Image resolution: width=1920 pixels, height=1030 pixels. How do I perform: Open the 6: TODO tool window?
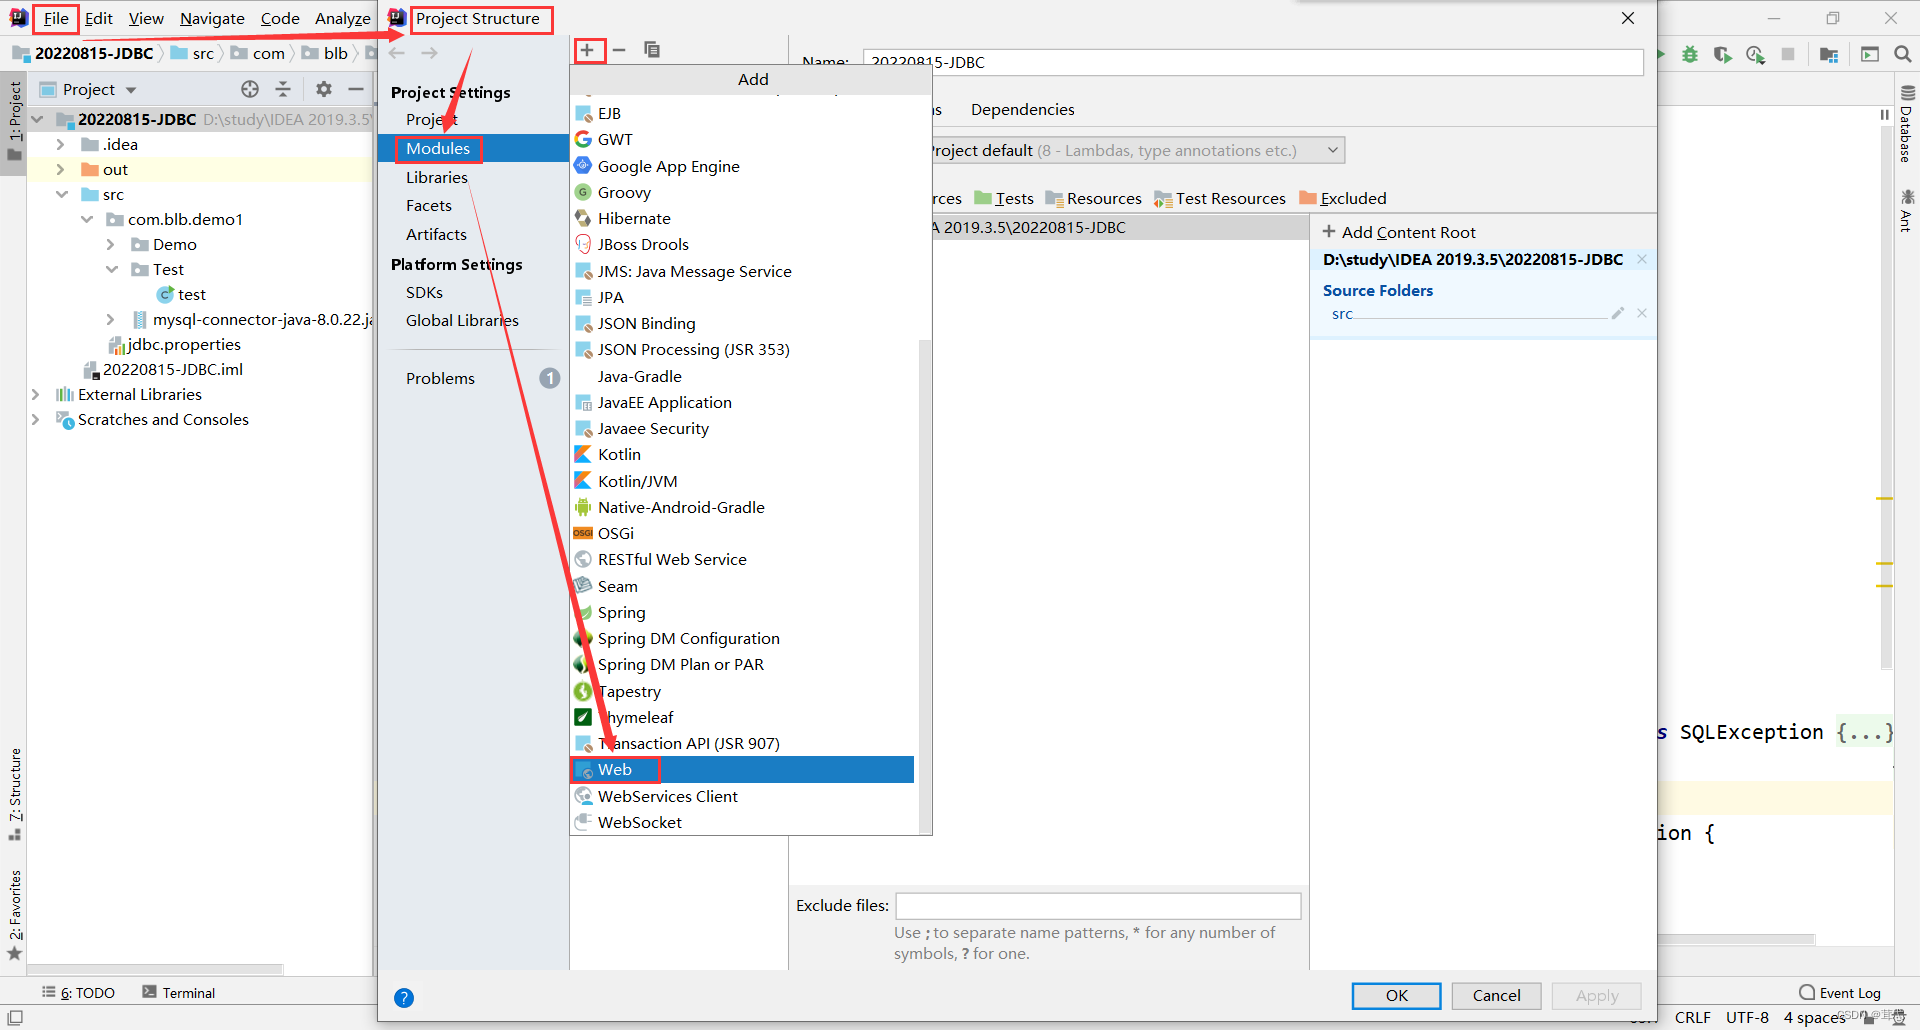(78, 992)
